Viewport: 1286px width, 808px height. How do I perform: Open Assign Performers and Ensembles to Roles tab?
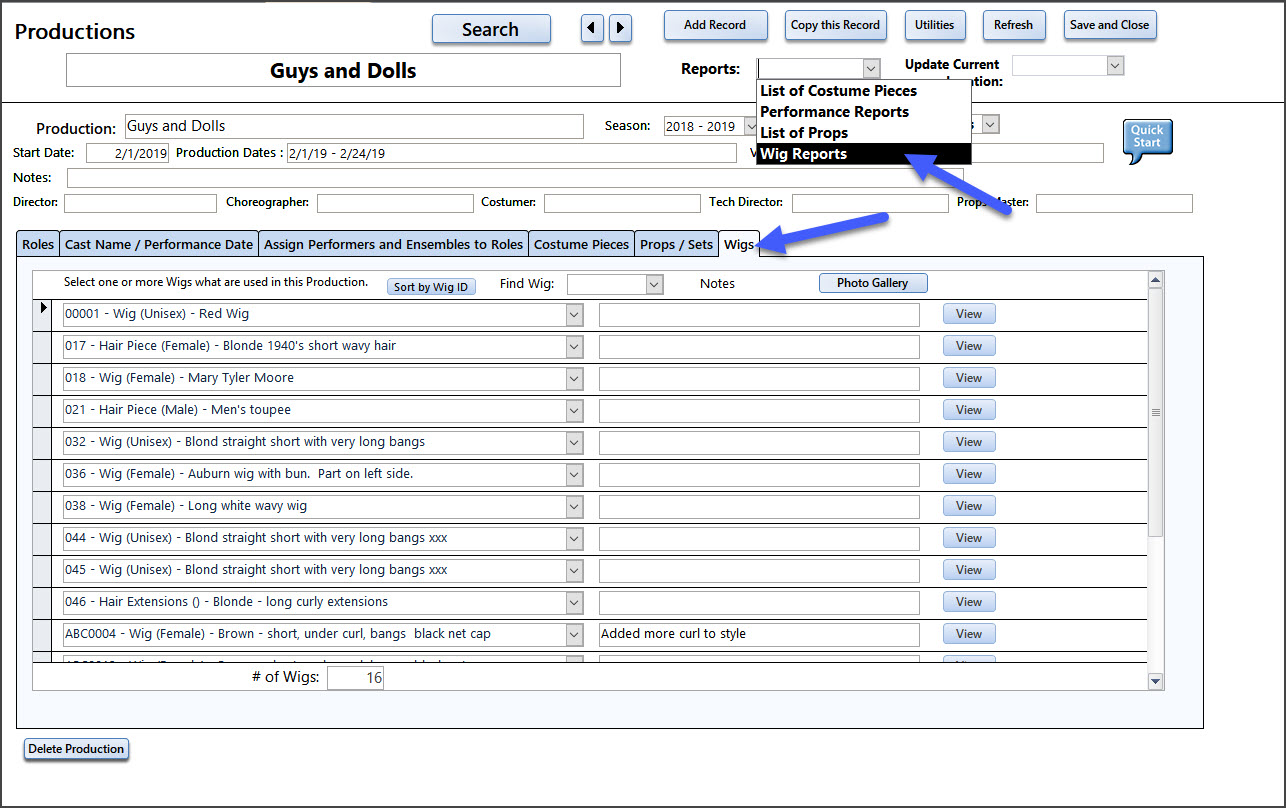[393, 244]
